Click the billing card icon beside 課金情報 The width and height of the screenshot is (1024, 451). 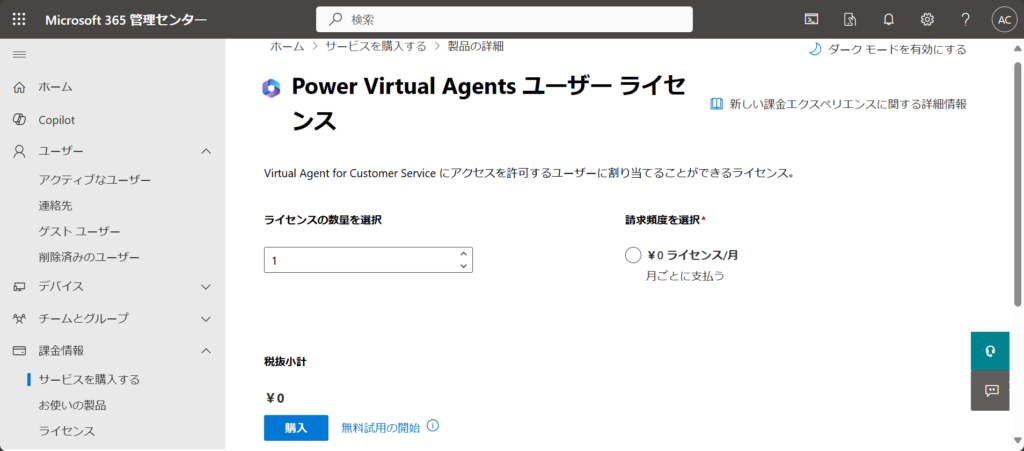[20, 350]
